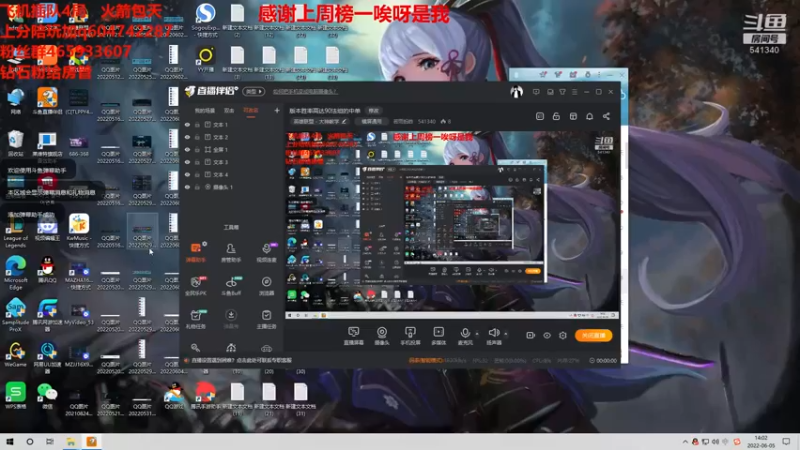
Task: Edit the 英雄联盟 category tag
Action: [320, 121]
